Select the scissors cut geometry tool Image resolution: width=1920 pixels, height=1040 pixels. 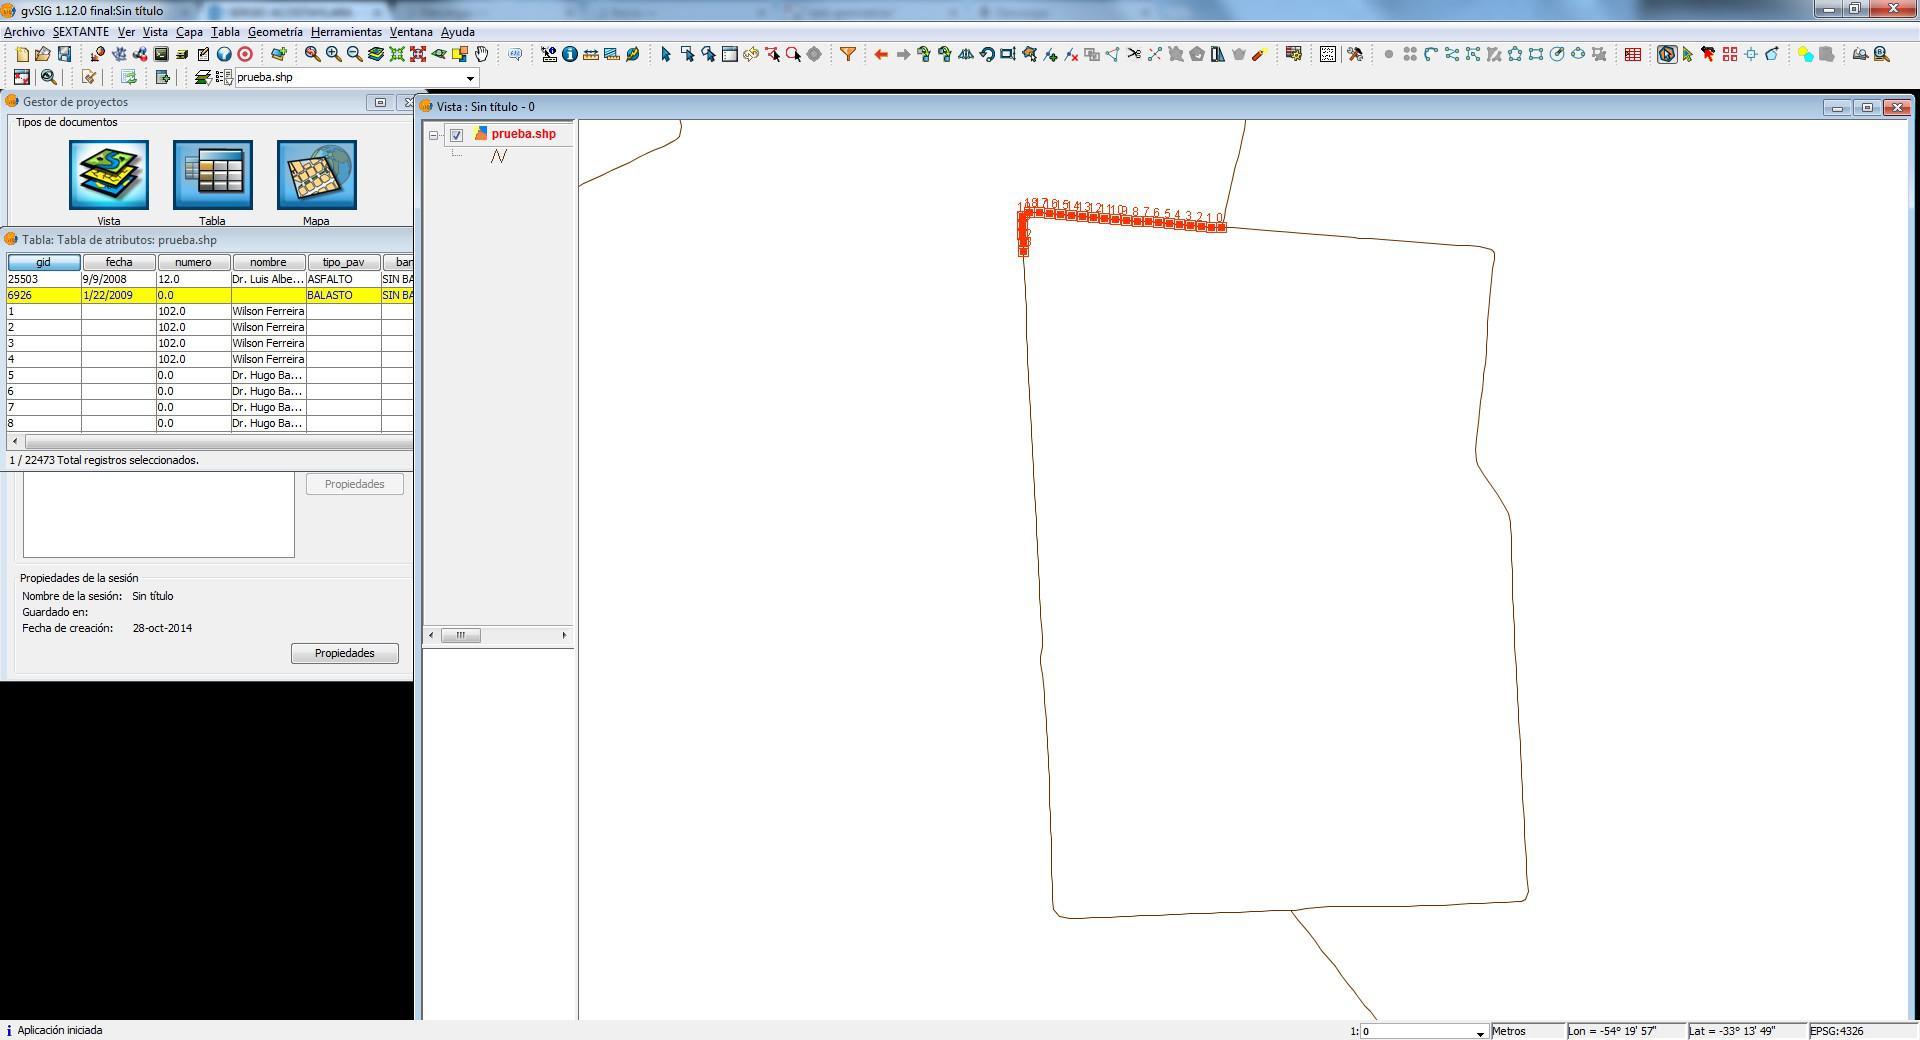pos(1134,55)
